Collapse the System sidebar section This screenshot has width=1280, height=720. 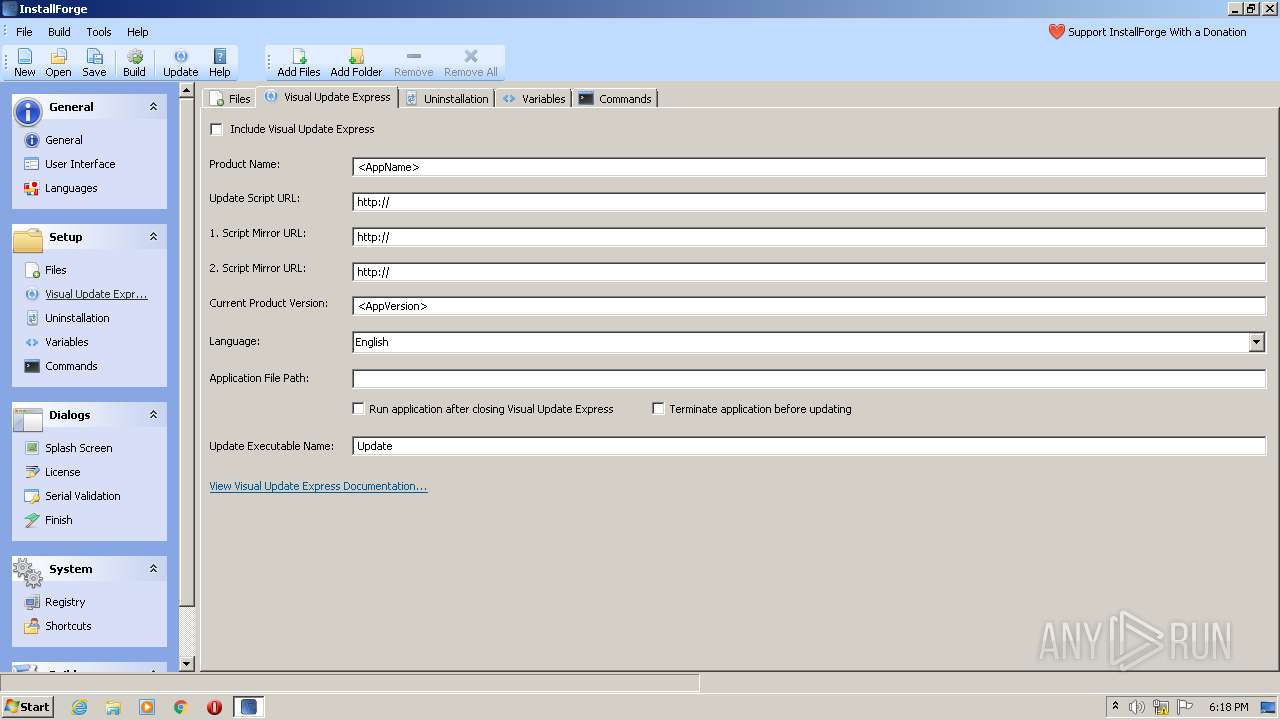(153, 569)
